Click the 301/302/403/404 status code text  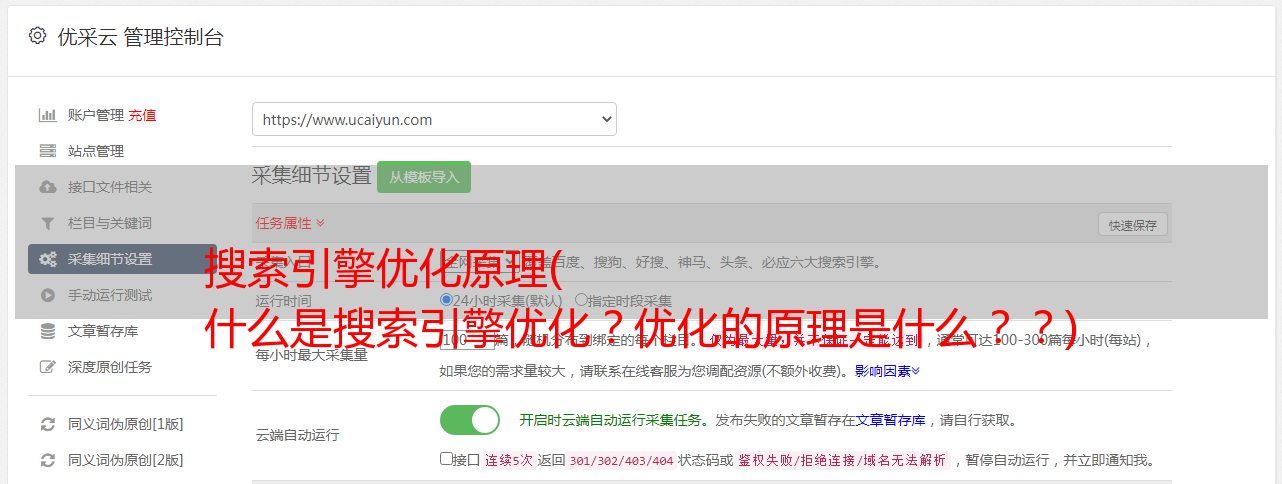[621, 461]
